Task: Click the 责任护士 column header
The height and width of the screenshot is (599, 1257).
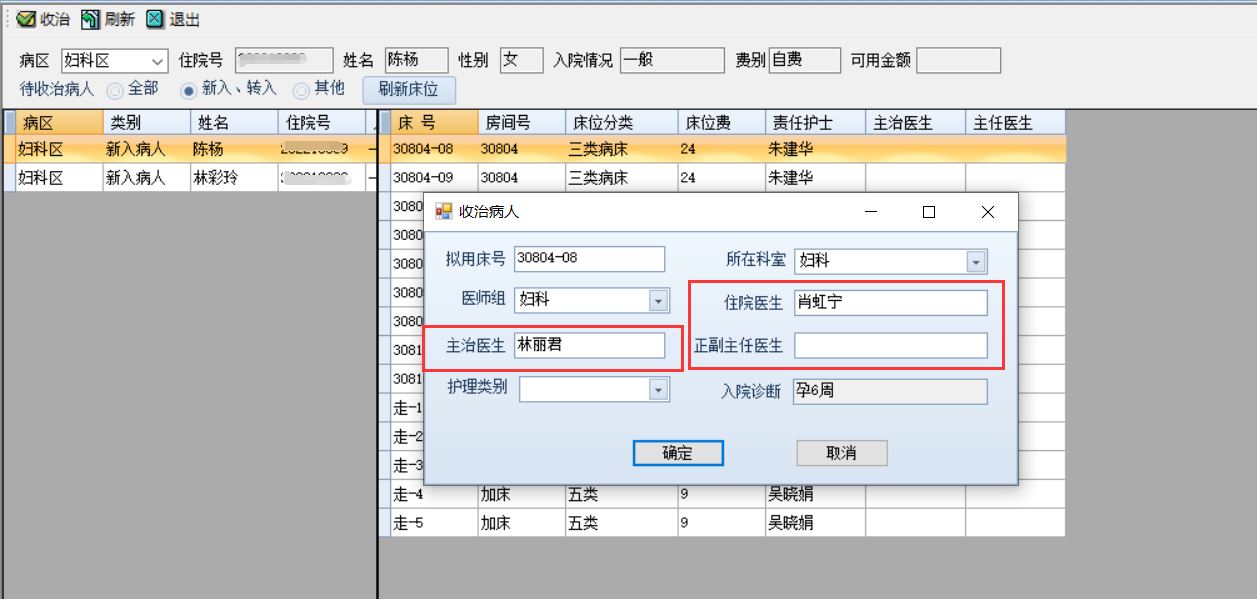Action: [x=816, y=123]
